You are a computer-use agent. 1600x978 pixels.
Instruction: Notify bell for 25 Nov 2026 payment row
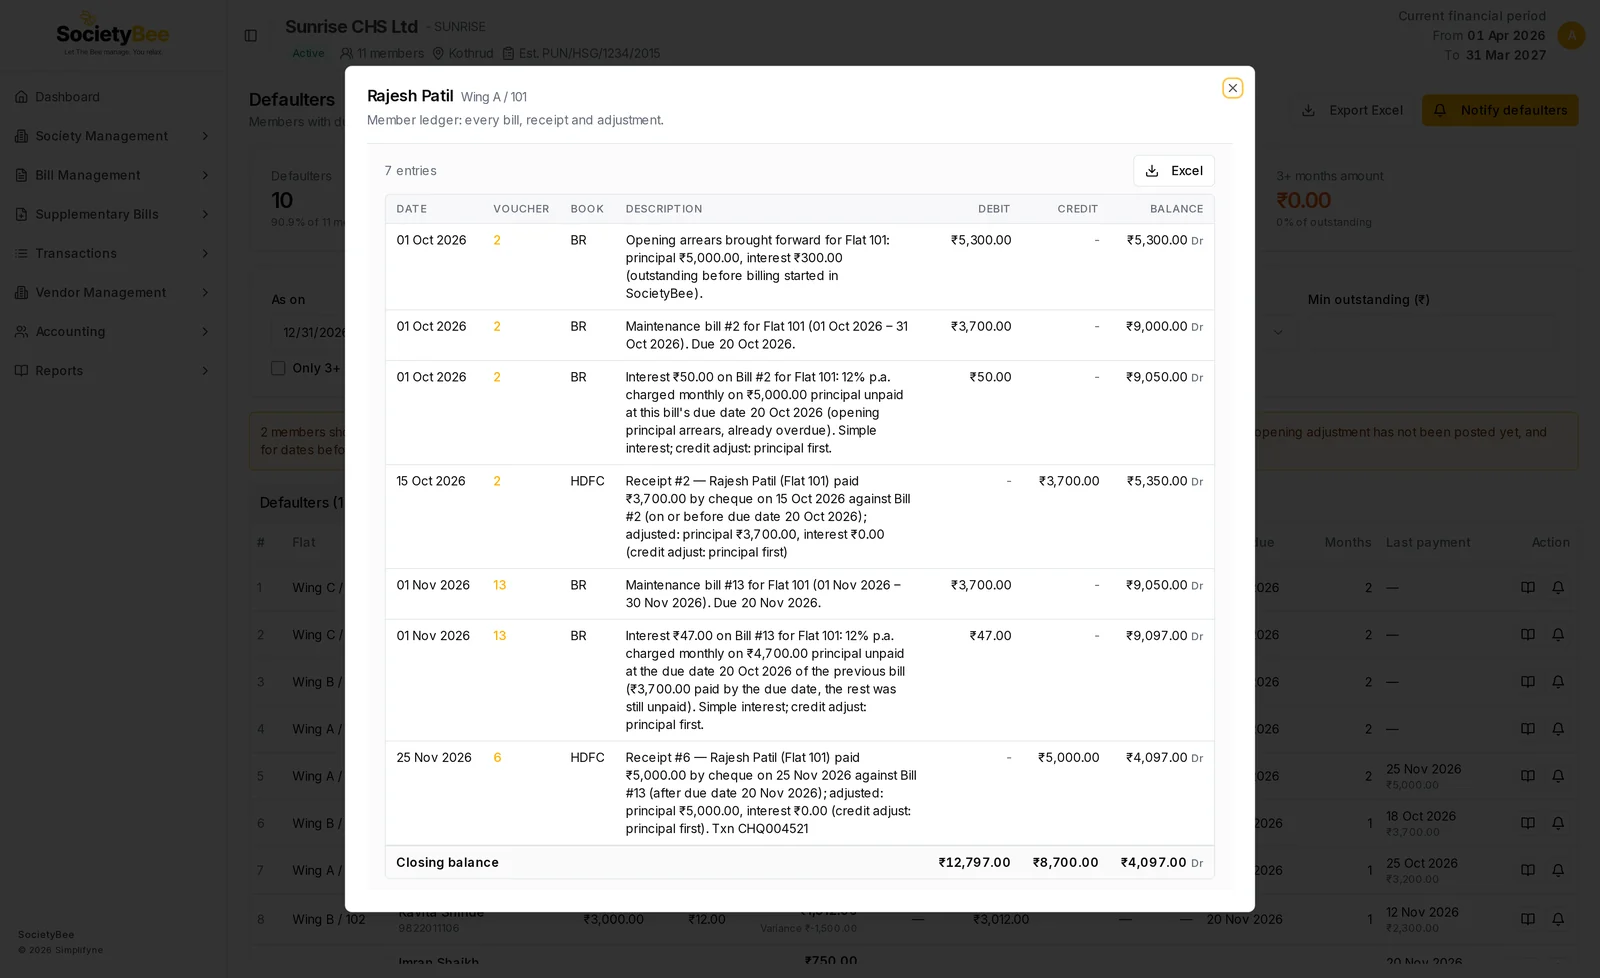click(x=1558, y=776)
